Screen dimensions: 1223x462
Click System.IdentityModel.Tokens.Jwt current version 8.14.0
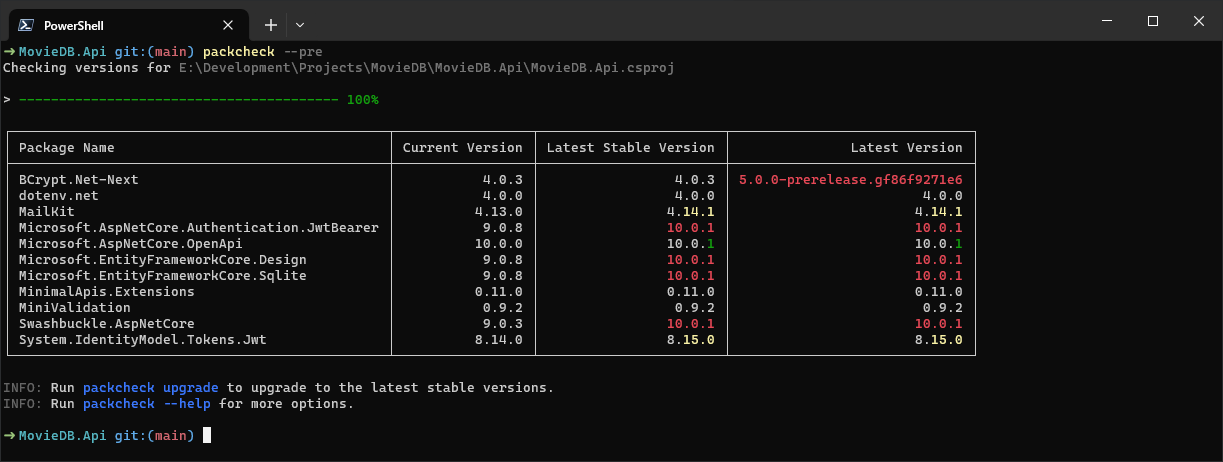coord(499,340)
